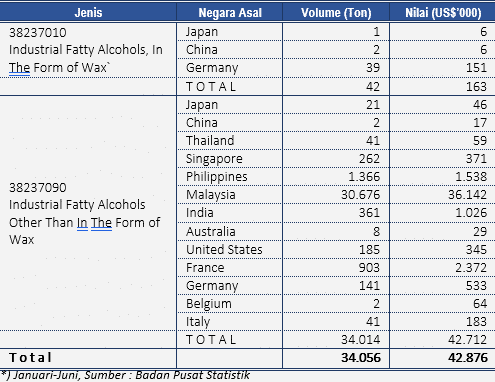The image size is (495, 382).
Task: Select volume "361" for India
Action: coord(369,213)
